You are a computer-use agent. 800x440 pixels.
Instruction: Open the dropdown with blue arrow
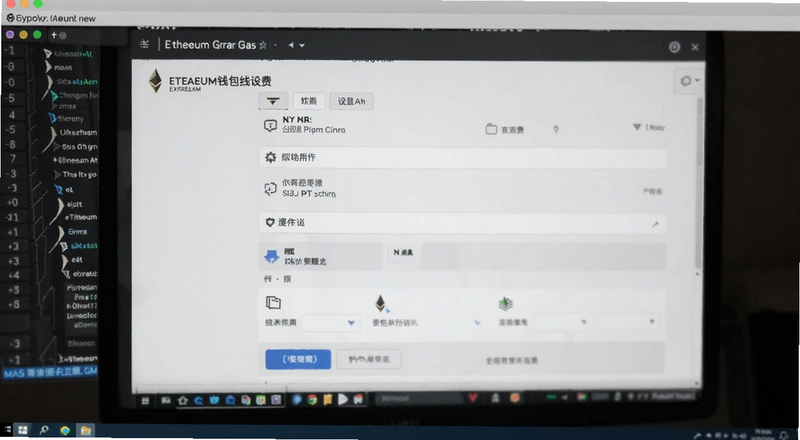pos(331,323)
